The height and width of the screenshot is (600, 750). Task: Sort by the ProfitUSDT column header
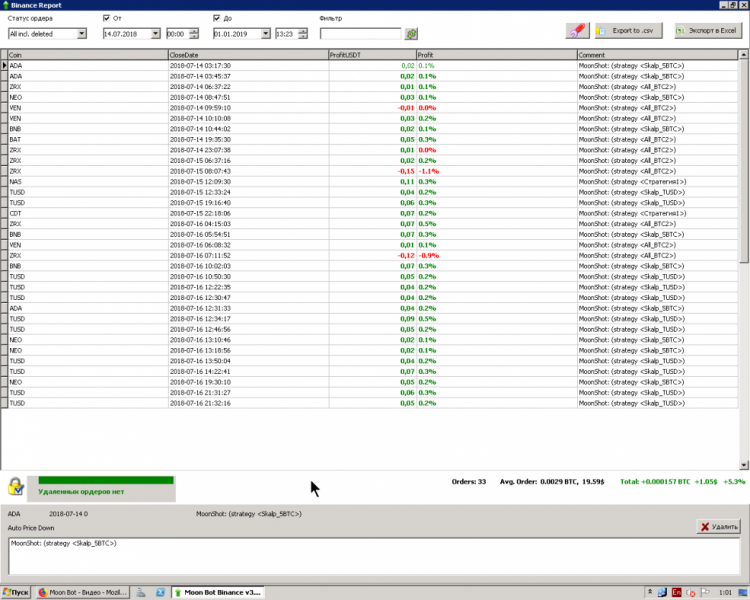pos(372,55)
